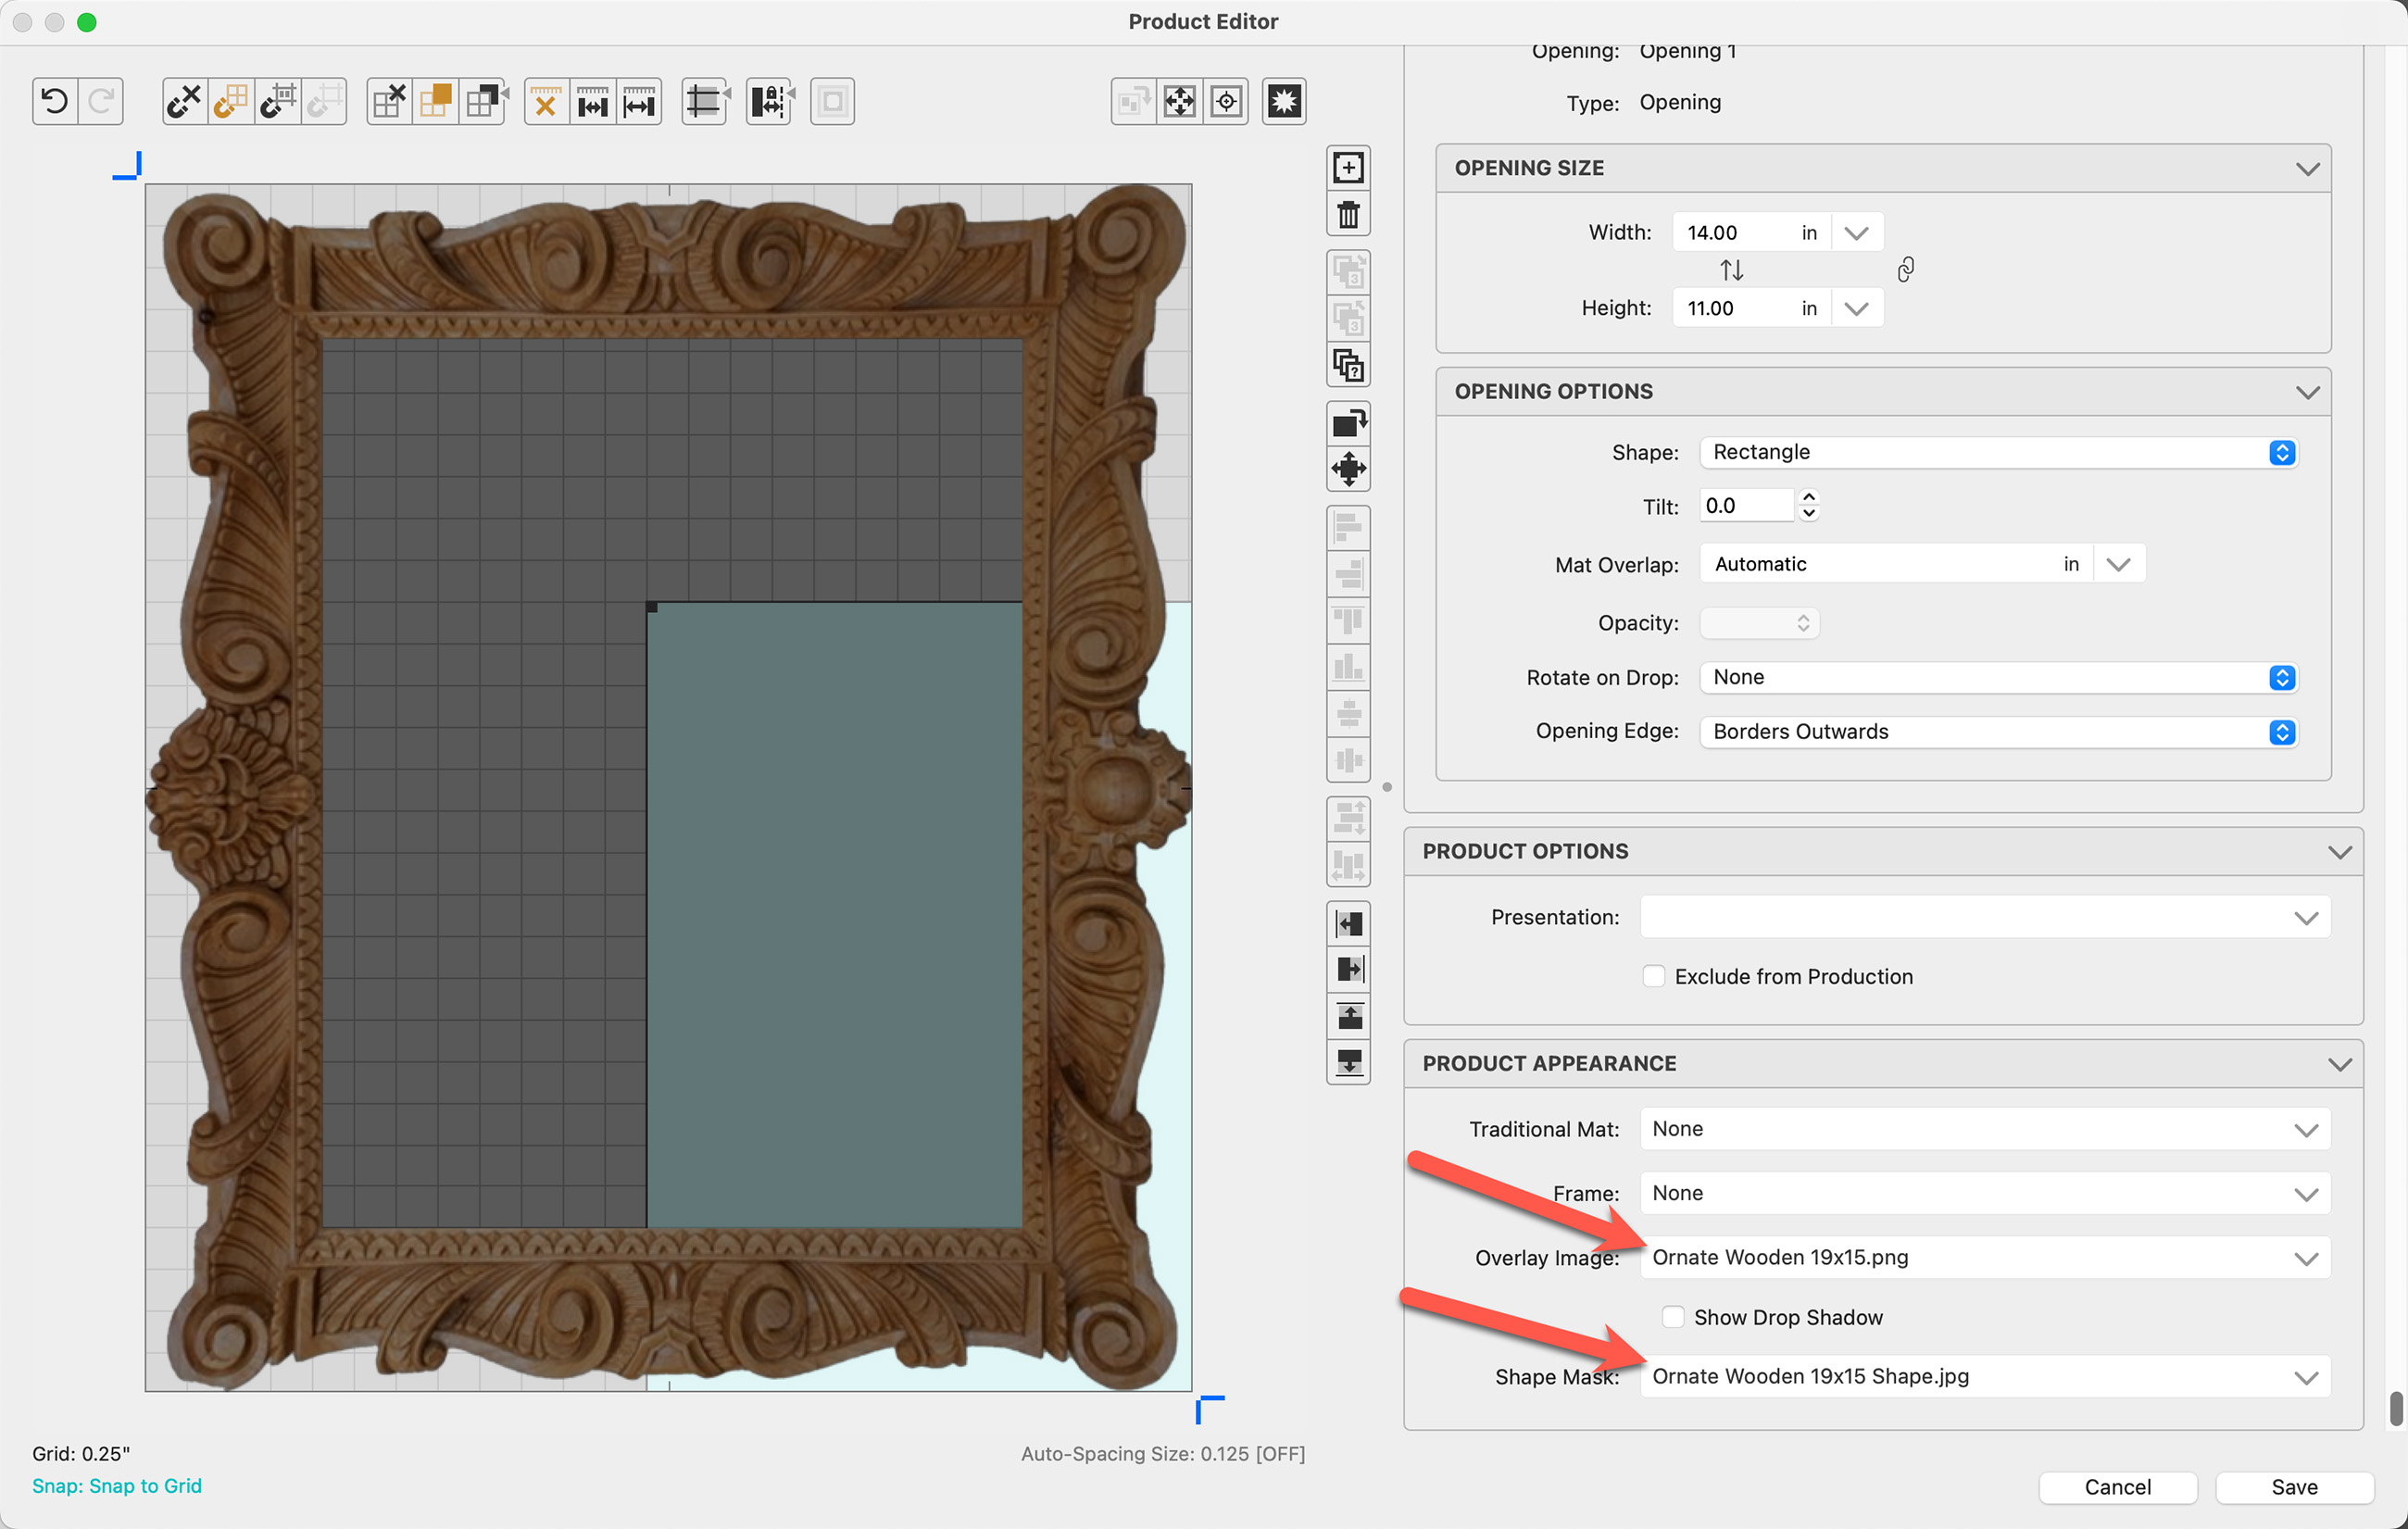Click the target crosshair icon in toolbar

(x=1226, y=101)
